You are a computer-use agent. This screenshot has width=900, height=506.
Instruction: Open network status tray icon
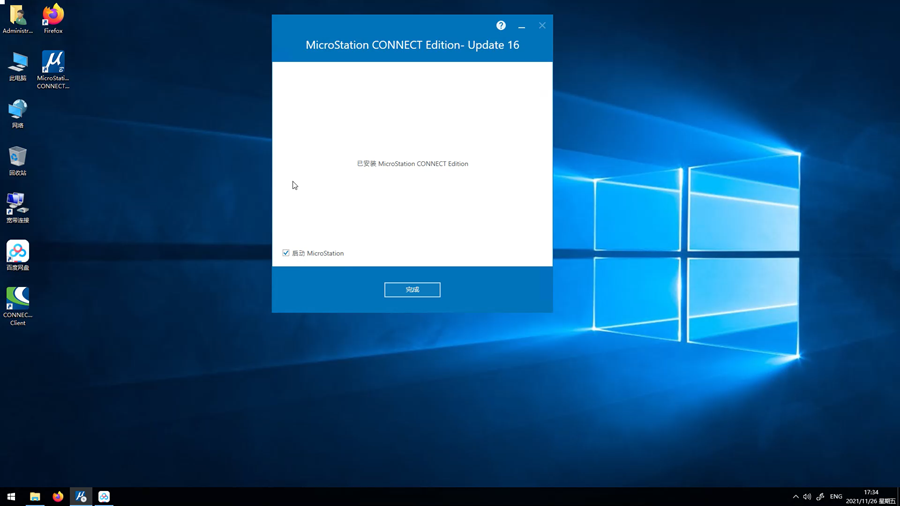[x=820, y=497]
